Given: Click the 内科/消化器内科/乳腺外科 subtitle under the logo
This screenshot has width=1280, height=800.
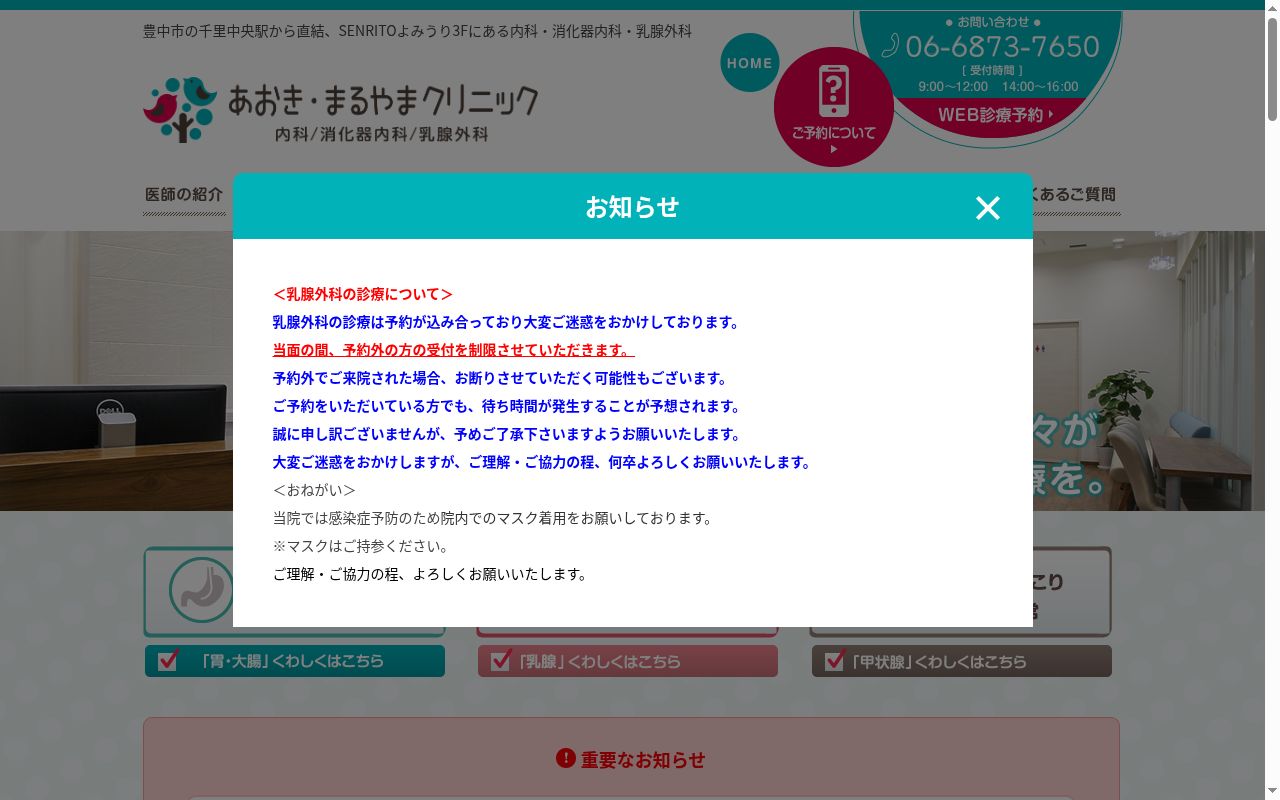Looking at the screenshot, I should pos(382,134).
